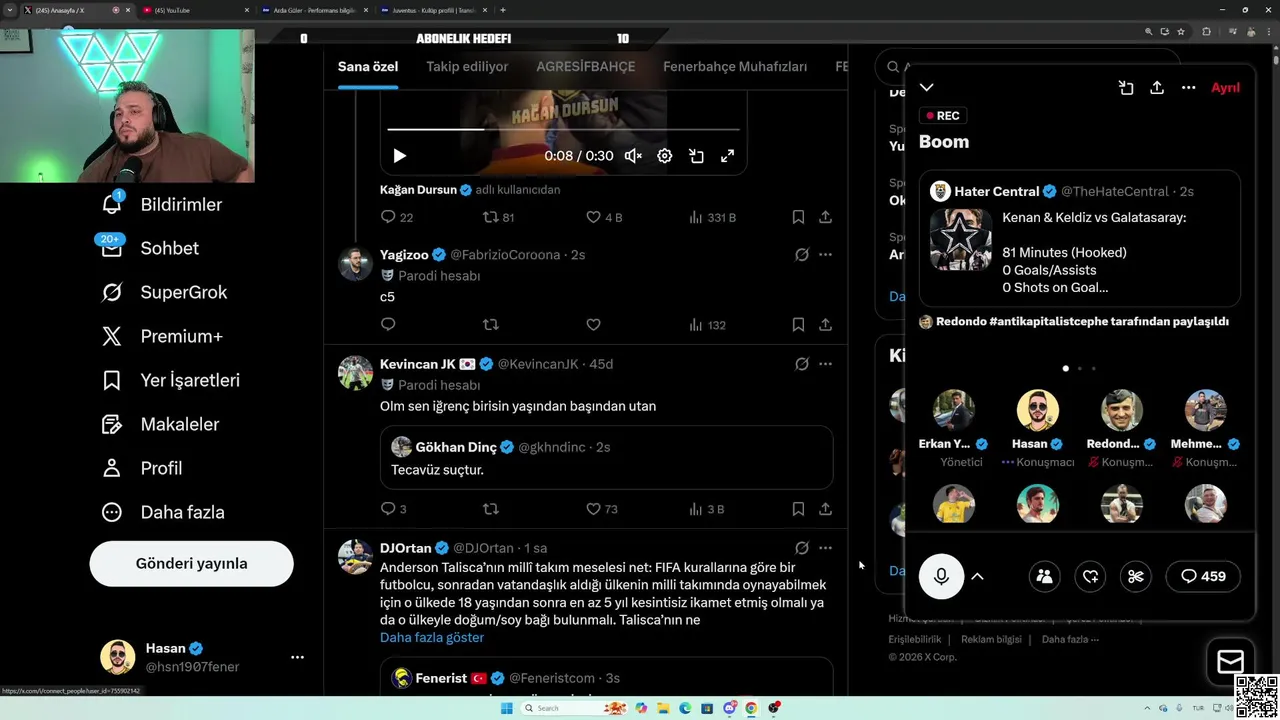Share Yagizoo's c5 post
The width and height of the screenshot is (1280, 720).
coord(825,325)
